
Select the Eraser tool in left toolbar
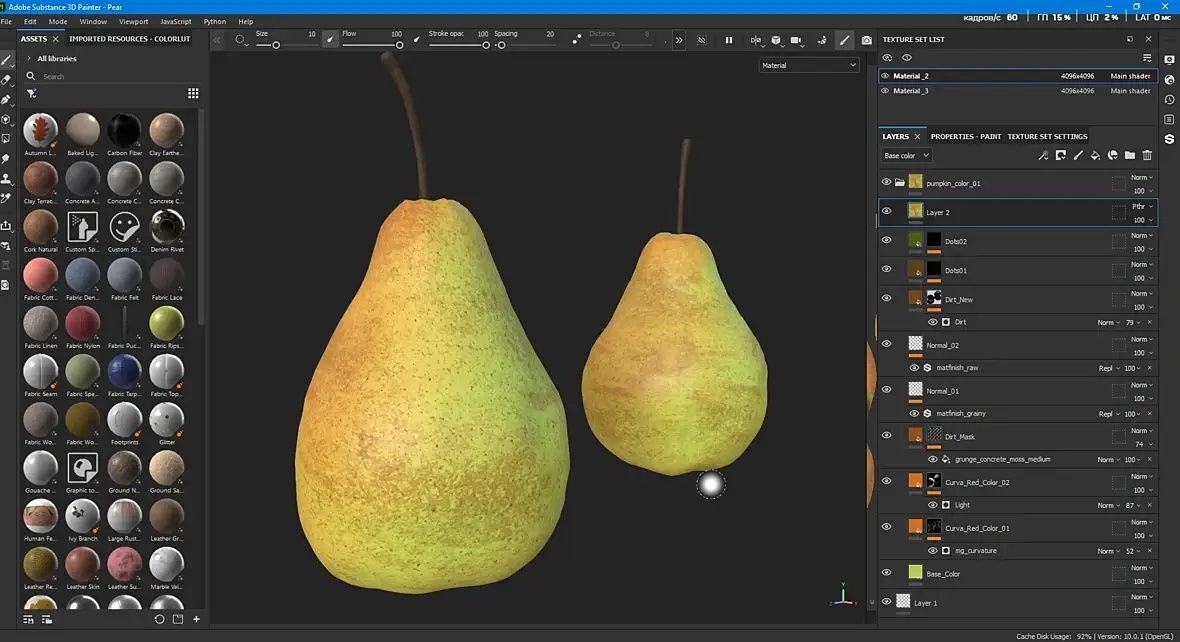[7, 80]
